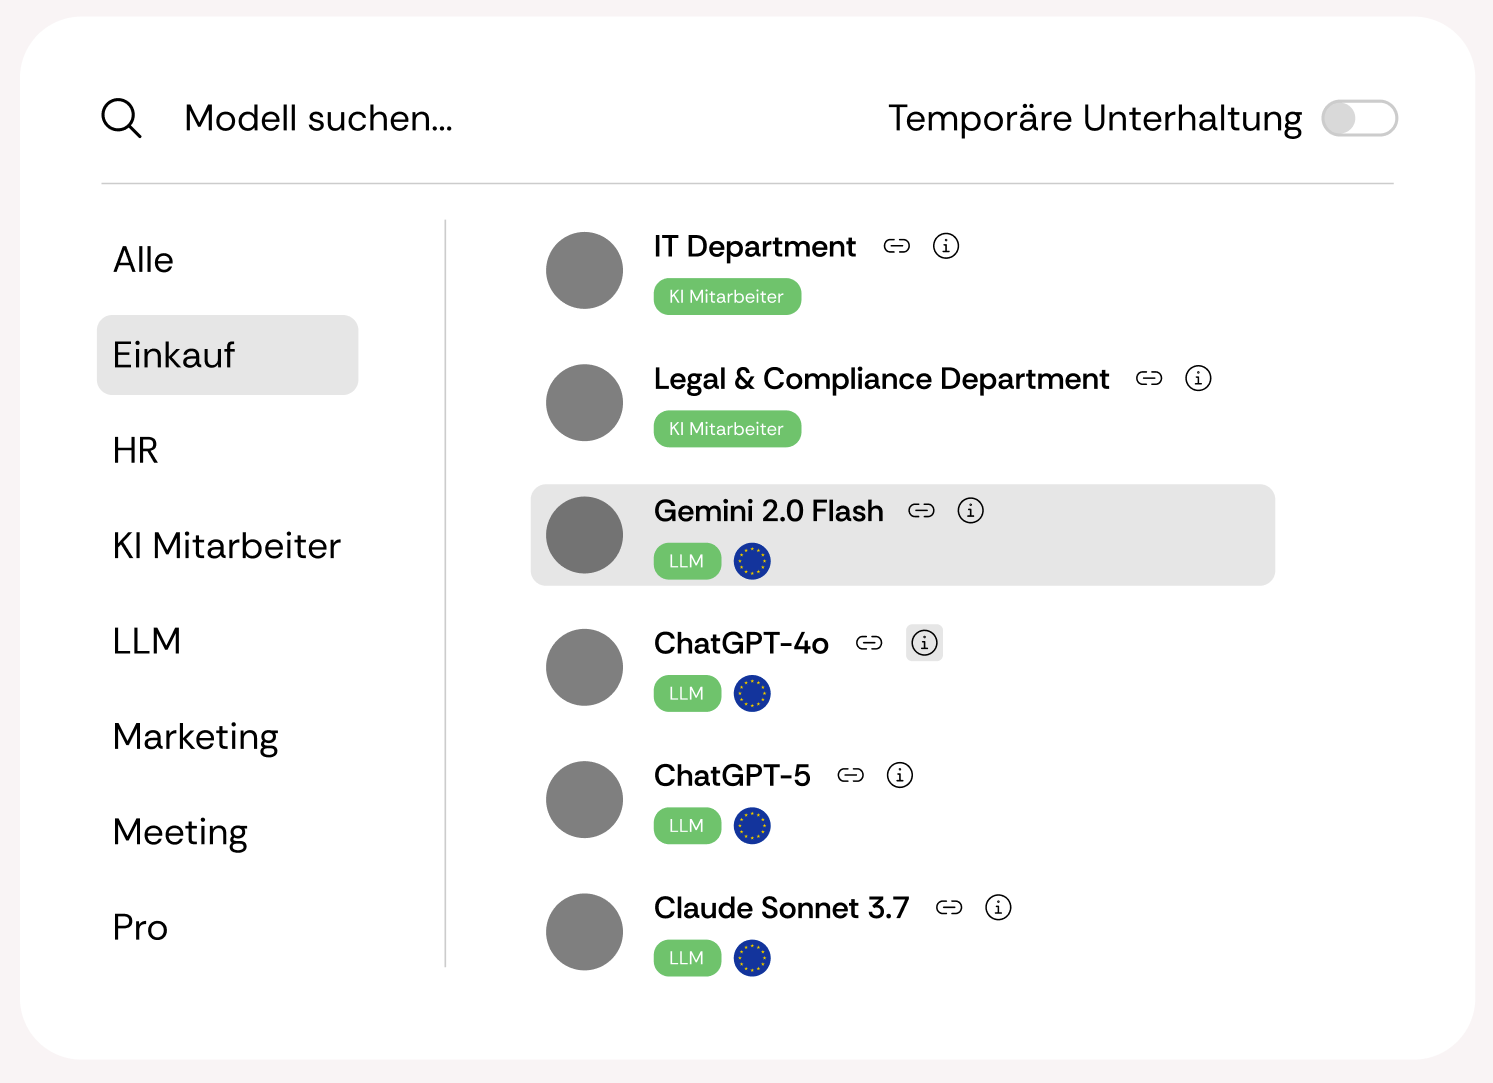Click the Gemini 2.0 Flash avatar

pos(585,535)
